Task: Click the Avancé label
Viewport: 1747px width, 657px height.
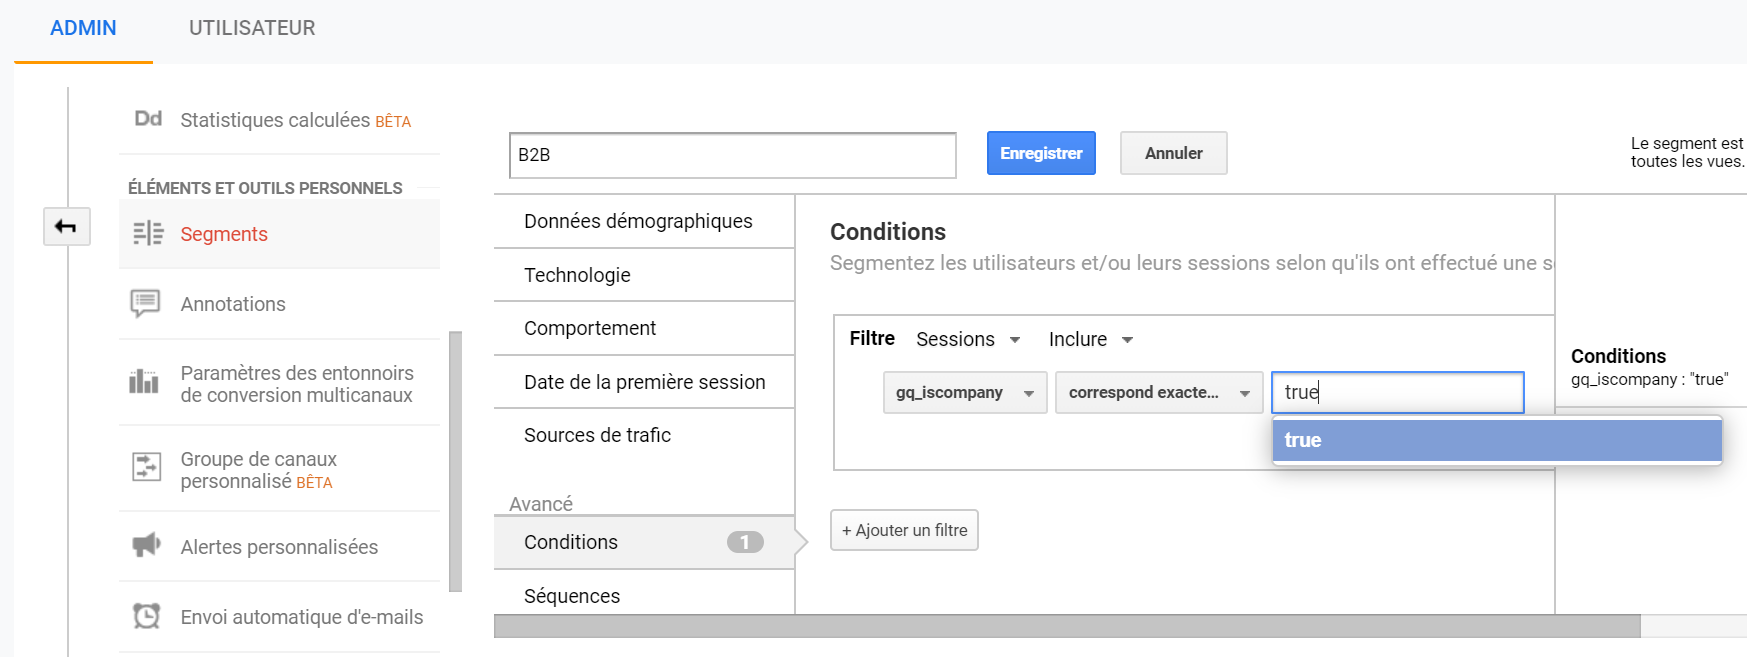Action: click(541, 504)
